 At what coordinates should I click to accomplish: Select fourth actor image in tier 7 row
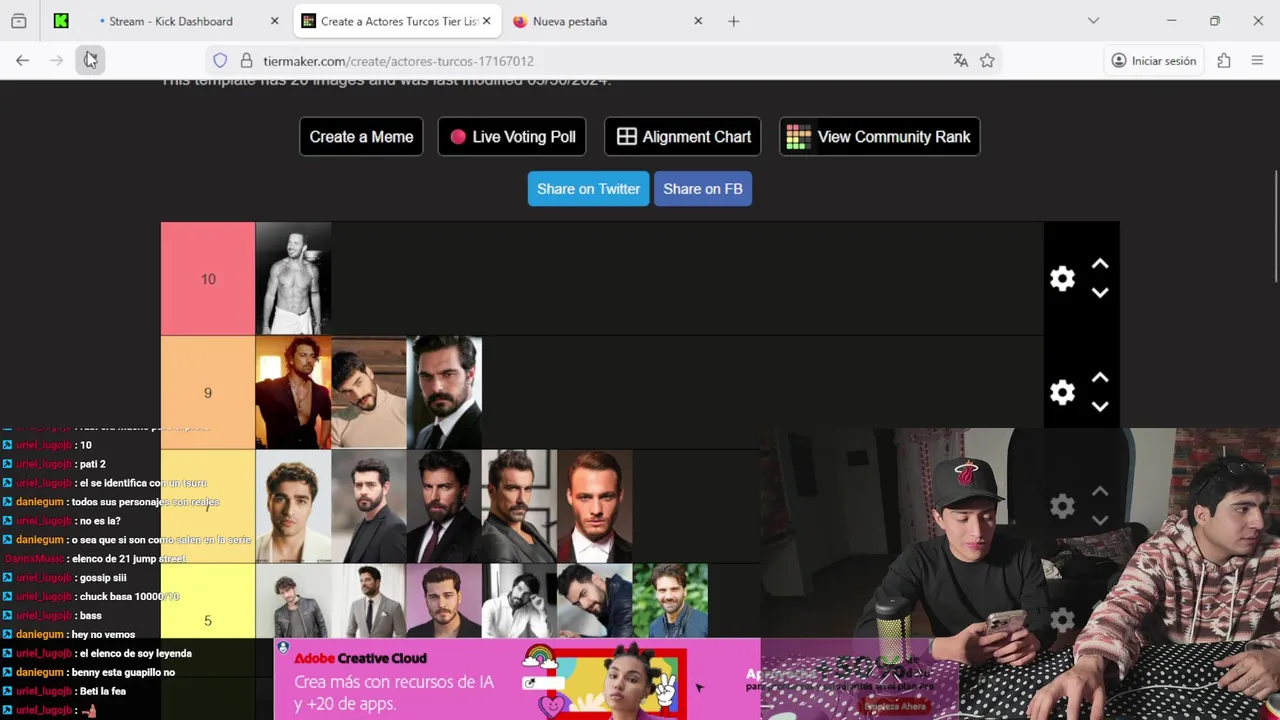point(519,507)
